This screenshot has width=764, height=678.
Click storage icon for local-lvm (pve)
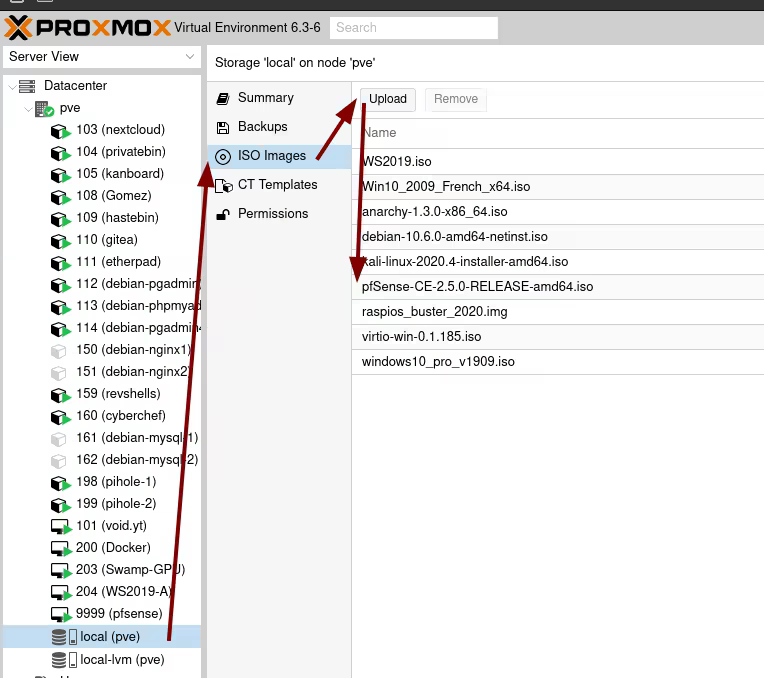[x=64, y=660]
